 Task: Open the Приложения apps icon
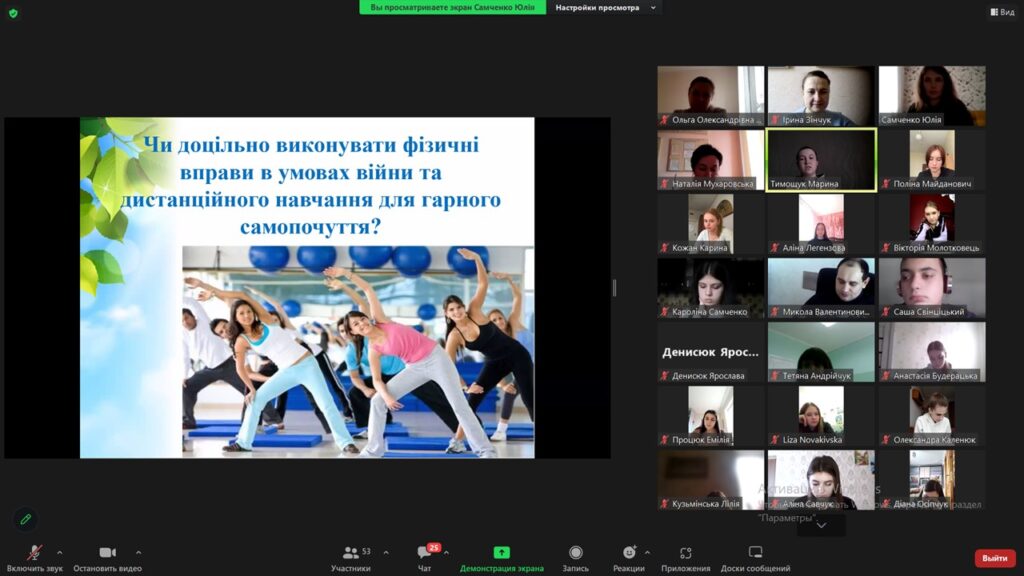click(x=685, y=553)
